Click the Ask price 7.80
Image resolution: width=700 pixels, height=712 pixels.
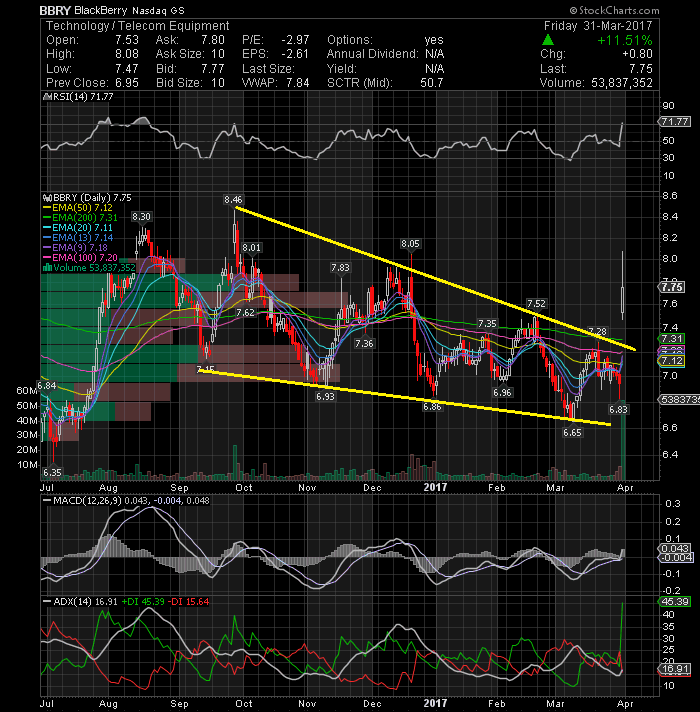(x=213, y=40)
